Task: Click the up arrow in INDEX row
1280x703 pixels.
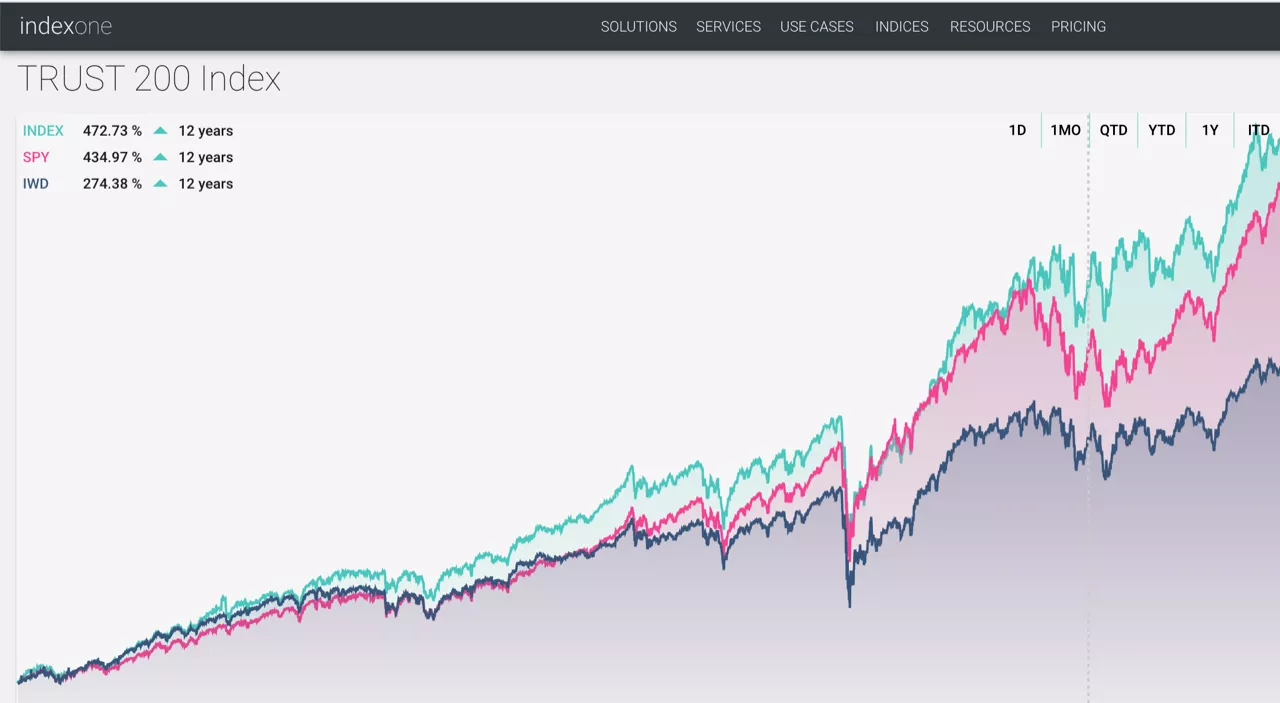Action: pos(160,130)
